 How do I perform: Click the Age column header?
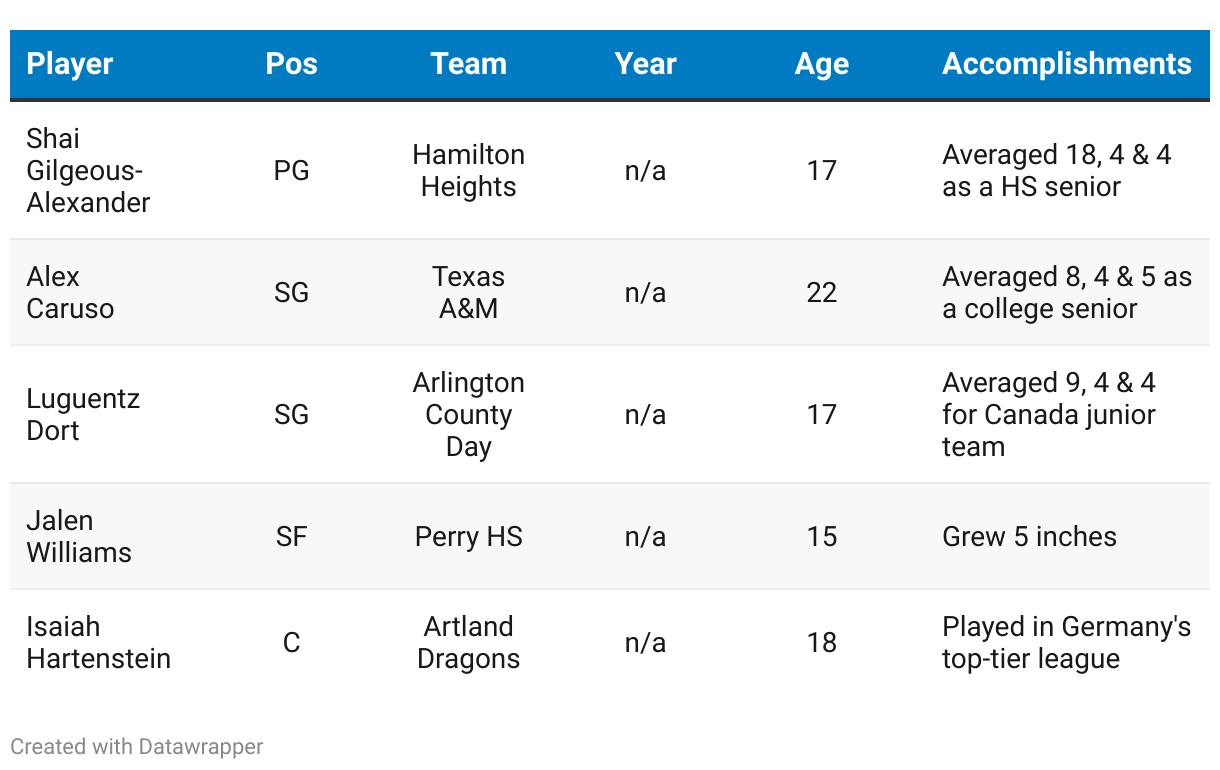pyautogui.click(x=822, y=64)
